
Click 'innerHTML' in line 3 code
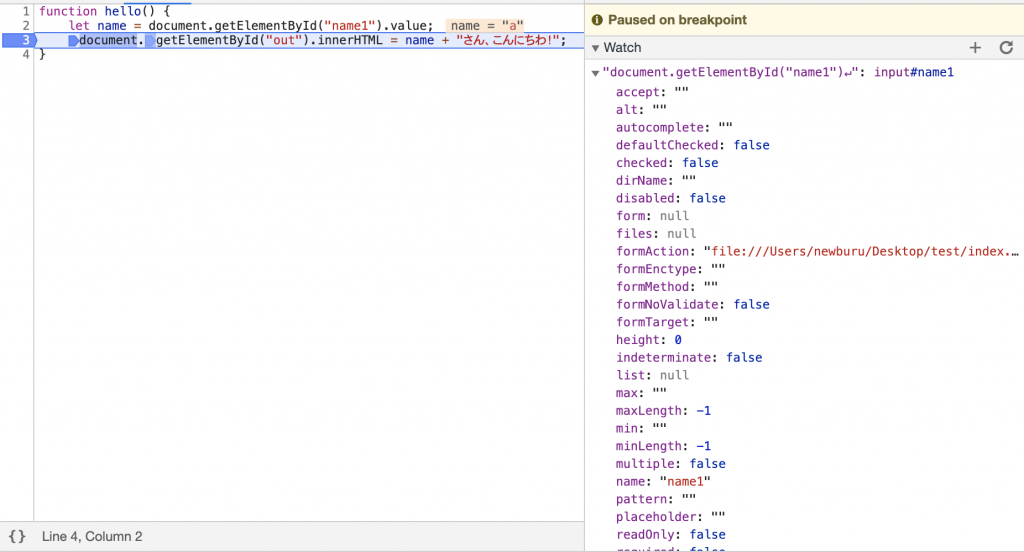click(x=350, y=40)
